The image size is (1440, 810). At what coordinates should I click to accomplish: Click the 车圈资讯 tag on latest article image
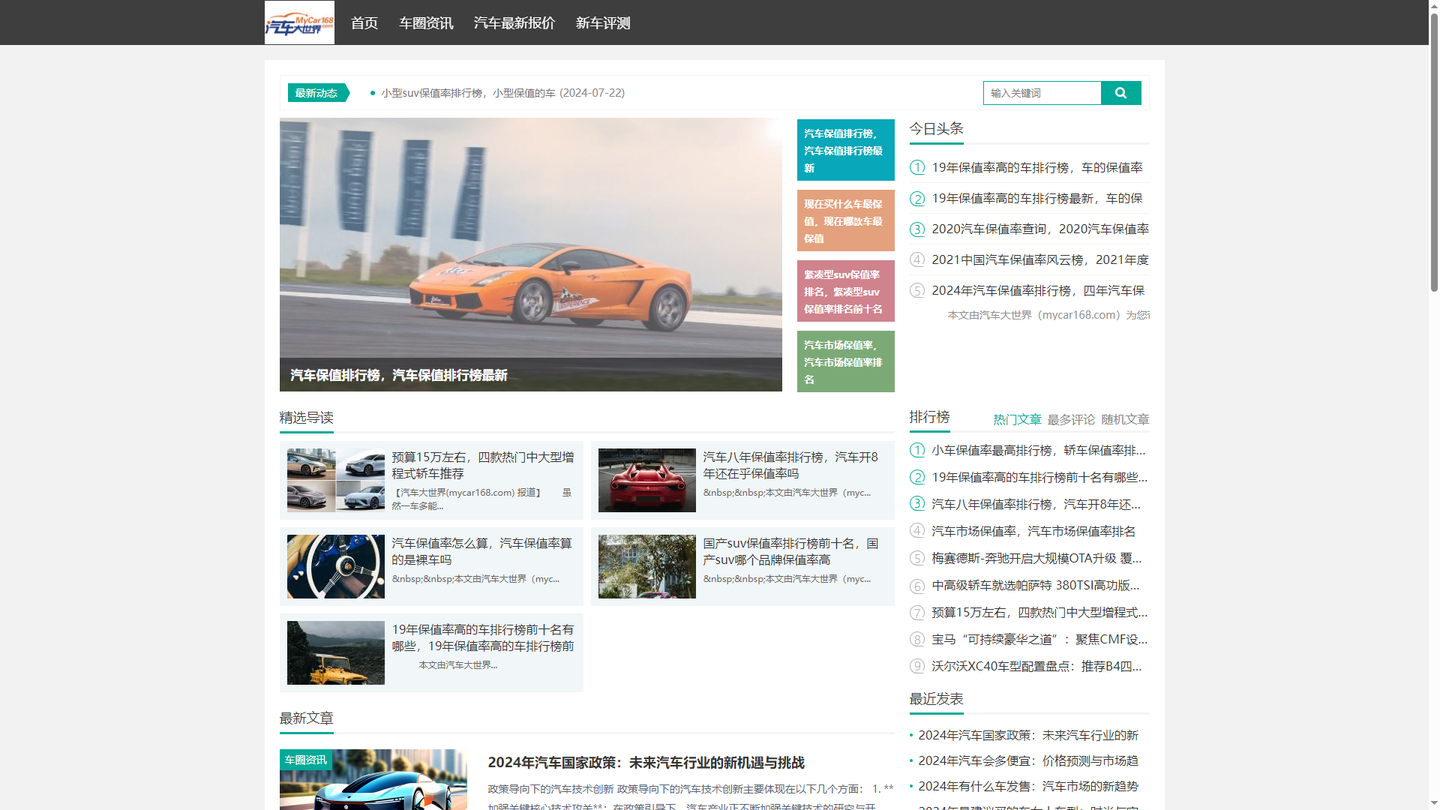point(306,760)
